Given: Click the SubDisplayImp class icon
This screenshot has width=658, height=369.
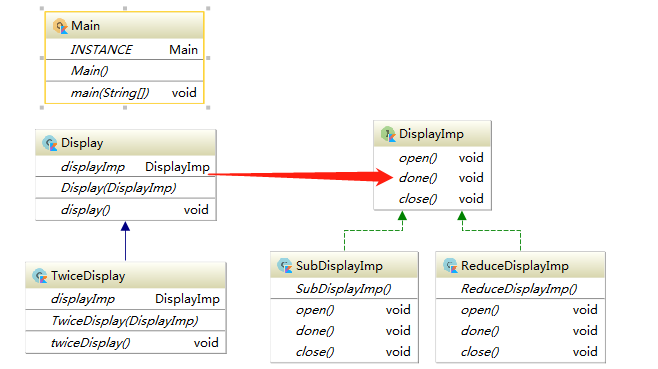Looking at the screenshot, I should pos(285,266).
